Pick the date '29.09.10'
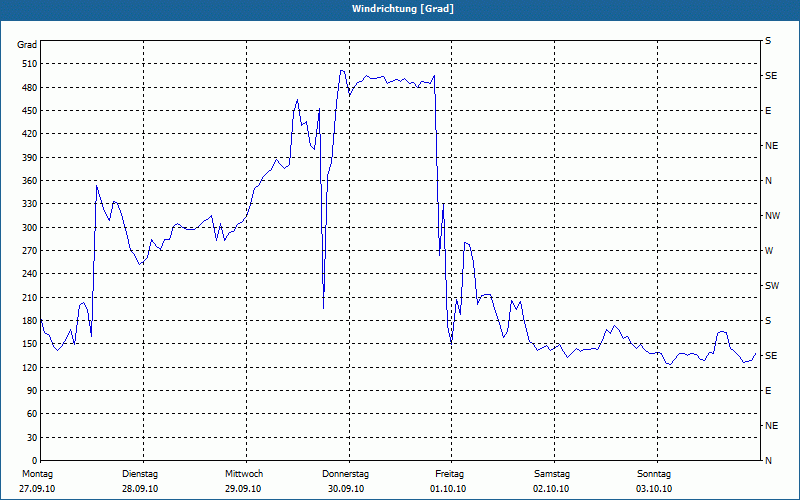The width and height of the screenshot is (800, 500). pyautogui.click(x=243, y=489)
